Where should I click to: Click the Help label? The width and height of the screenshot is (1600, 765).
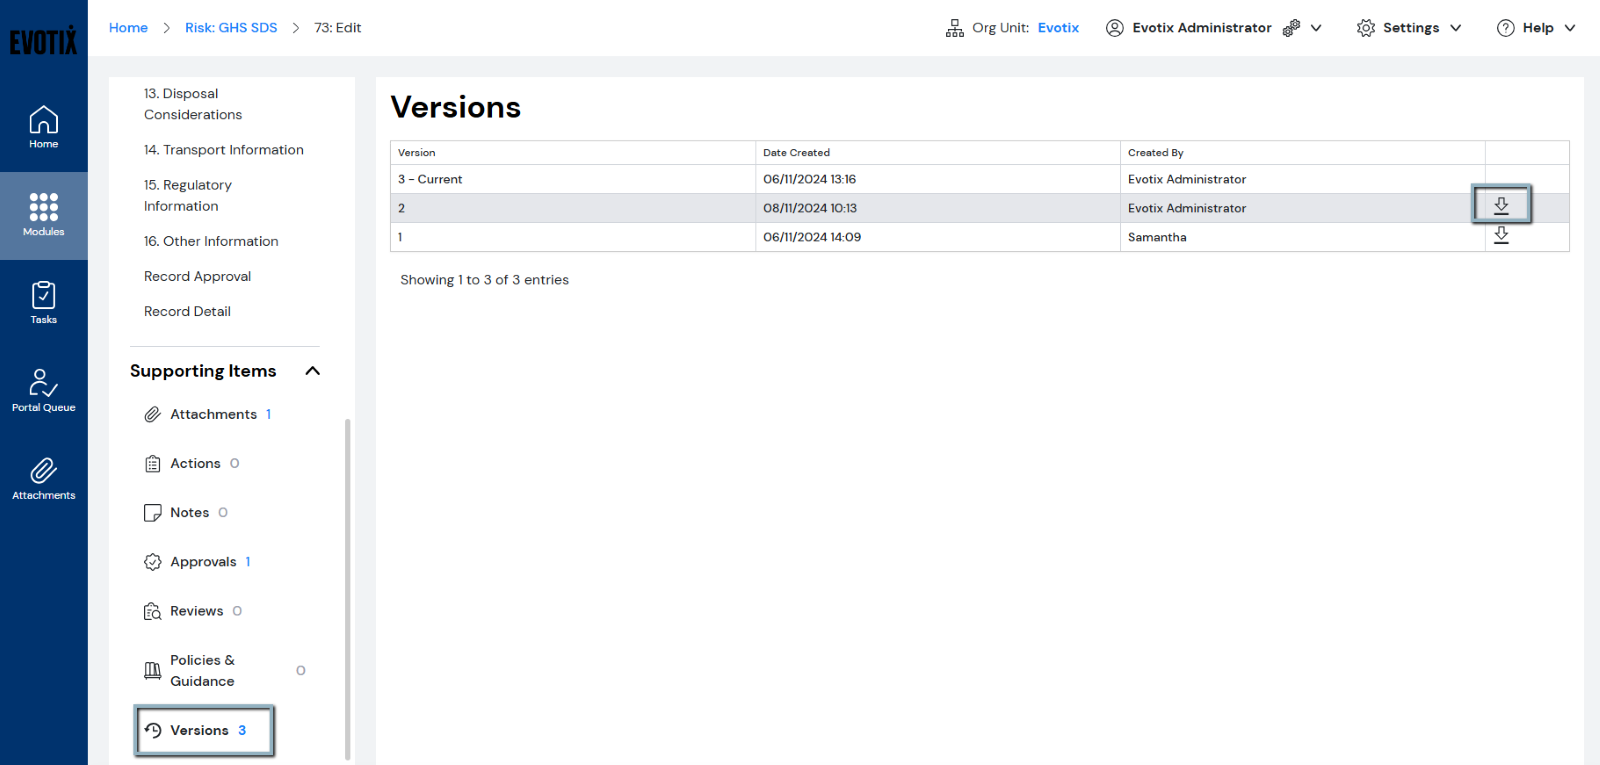click(1538, 28)
